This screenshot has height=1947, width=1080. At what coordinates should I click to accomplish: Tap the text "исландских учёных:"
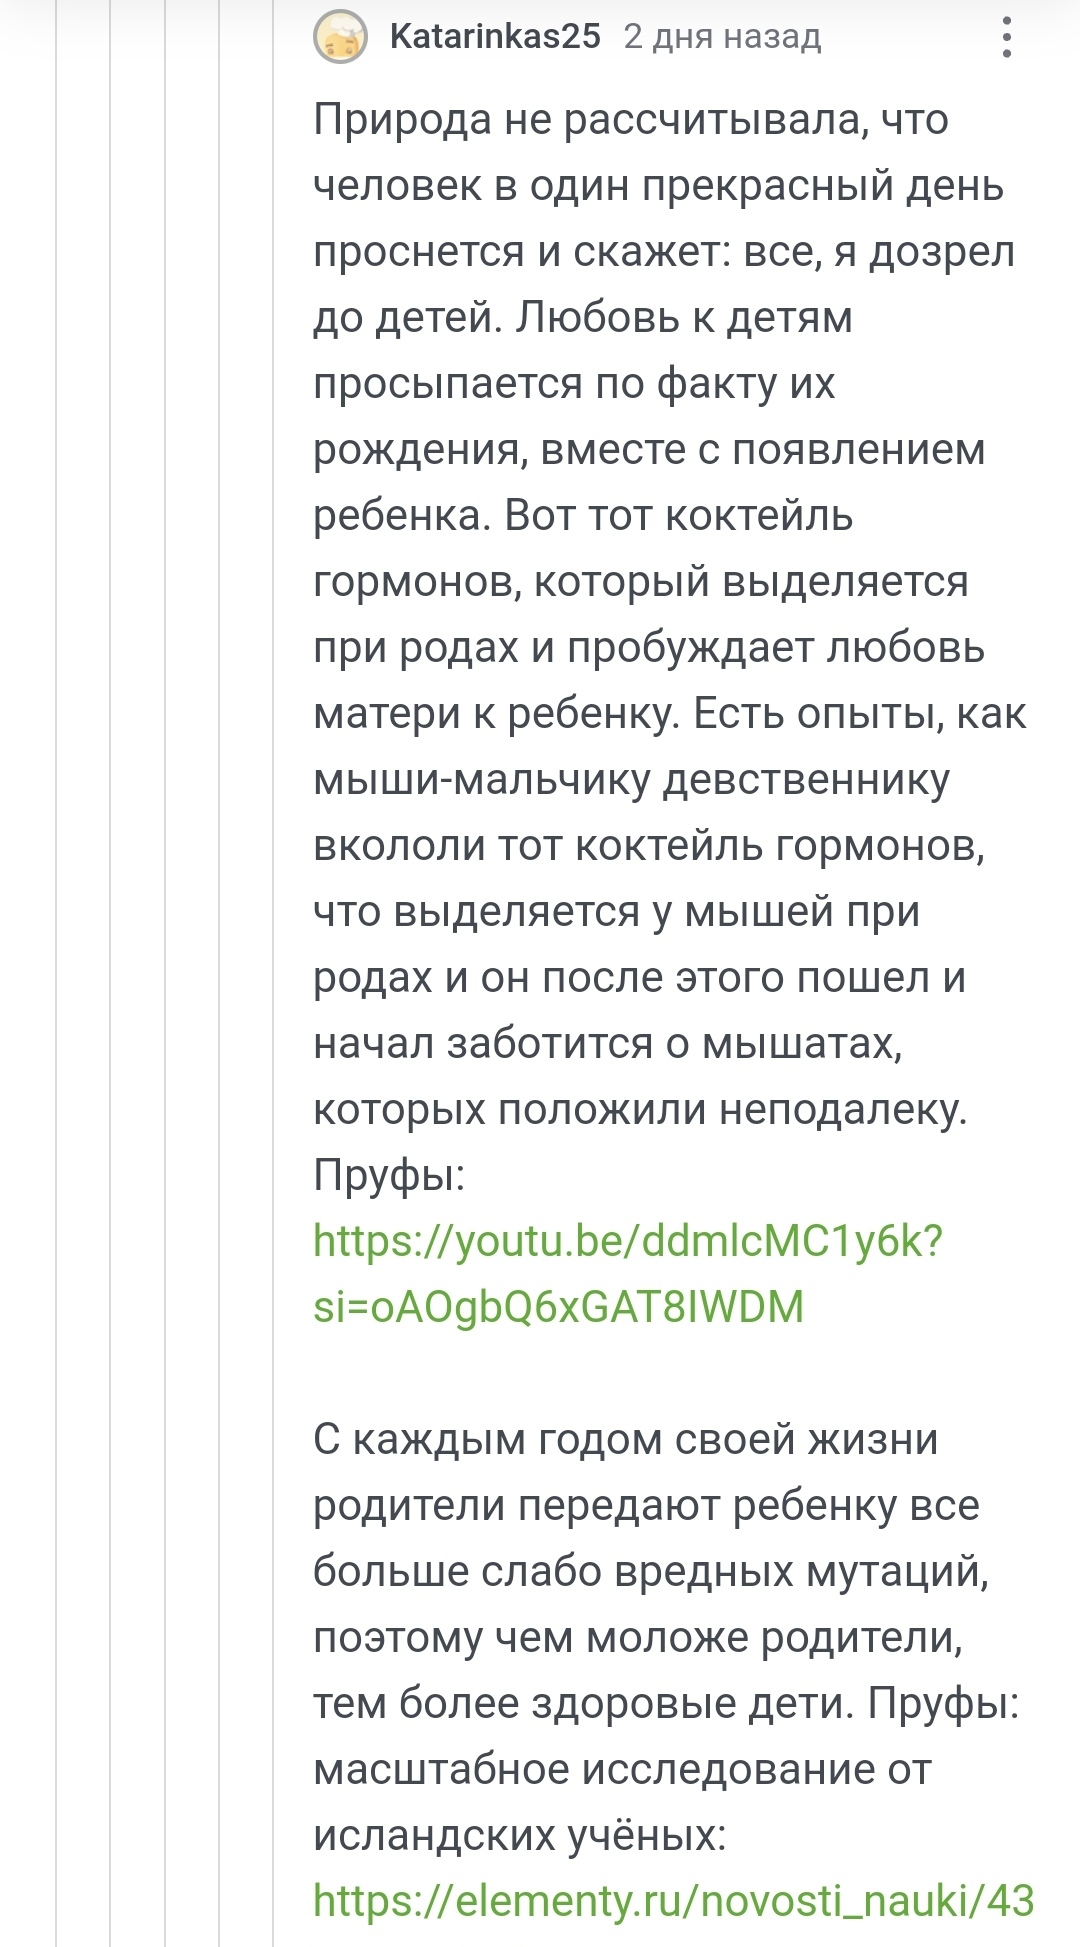coord(519,1835)
